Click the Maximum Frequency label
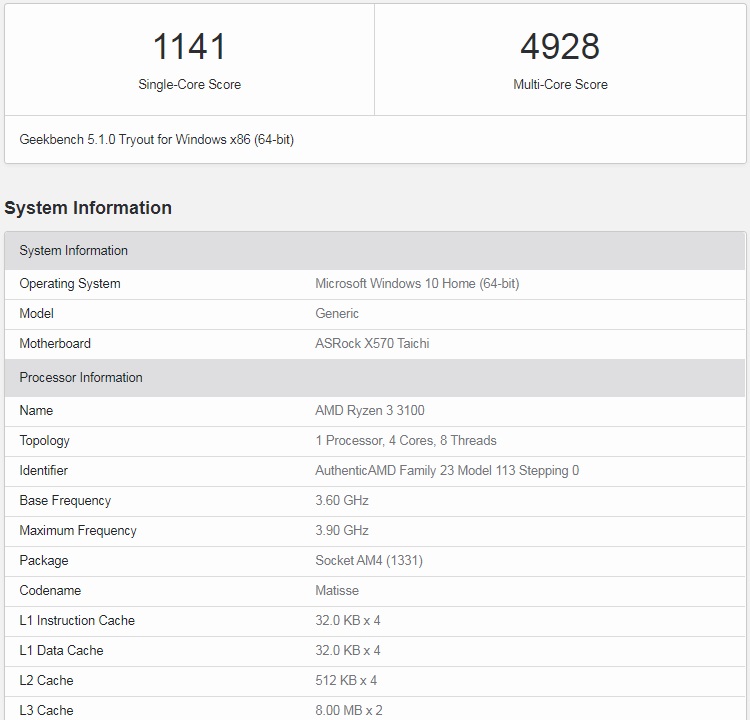This screenshot has height=720, width=750. [78, 530]
